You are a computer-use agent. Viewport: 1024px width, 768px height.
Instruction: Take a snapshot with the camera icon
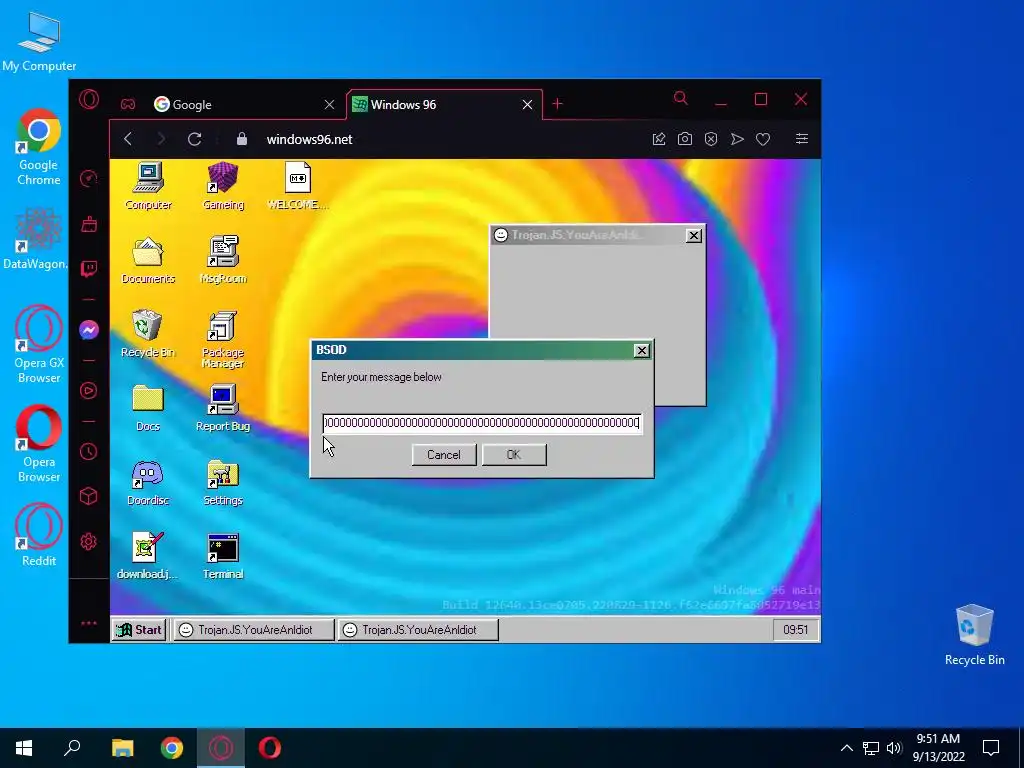tap(684, 139)
